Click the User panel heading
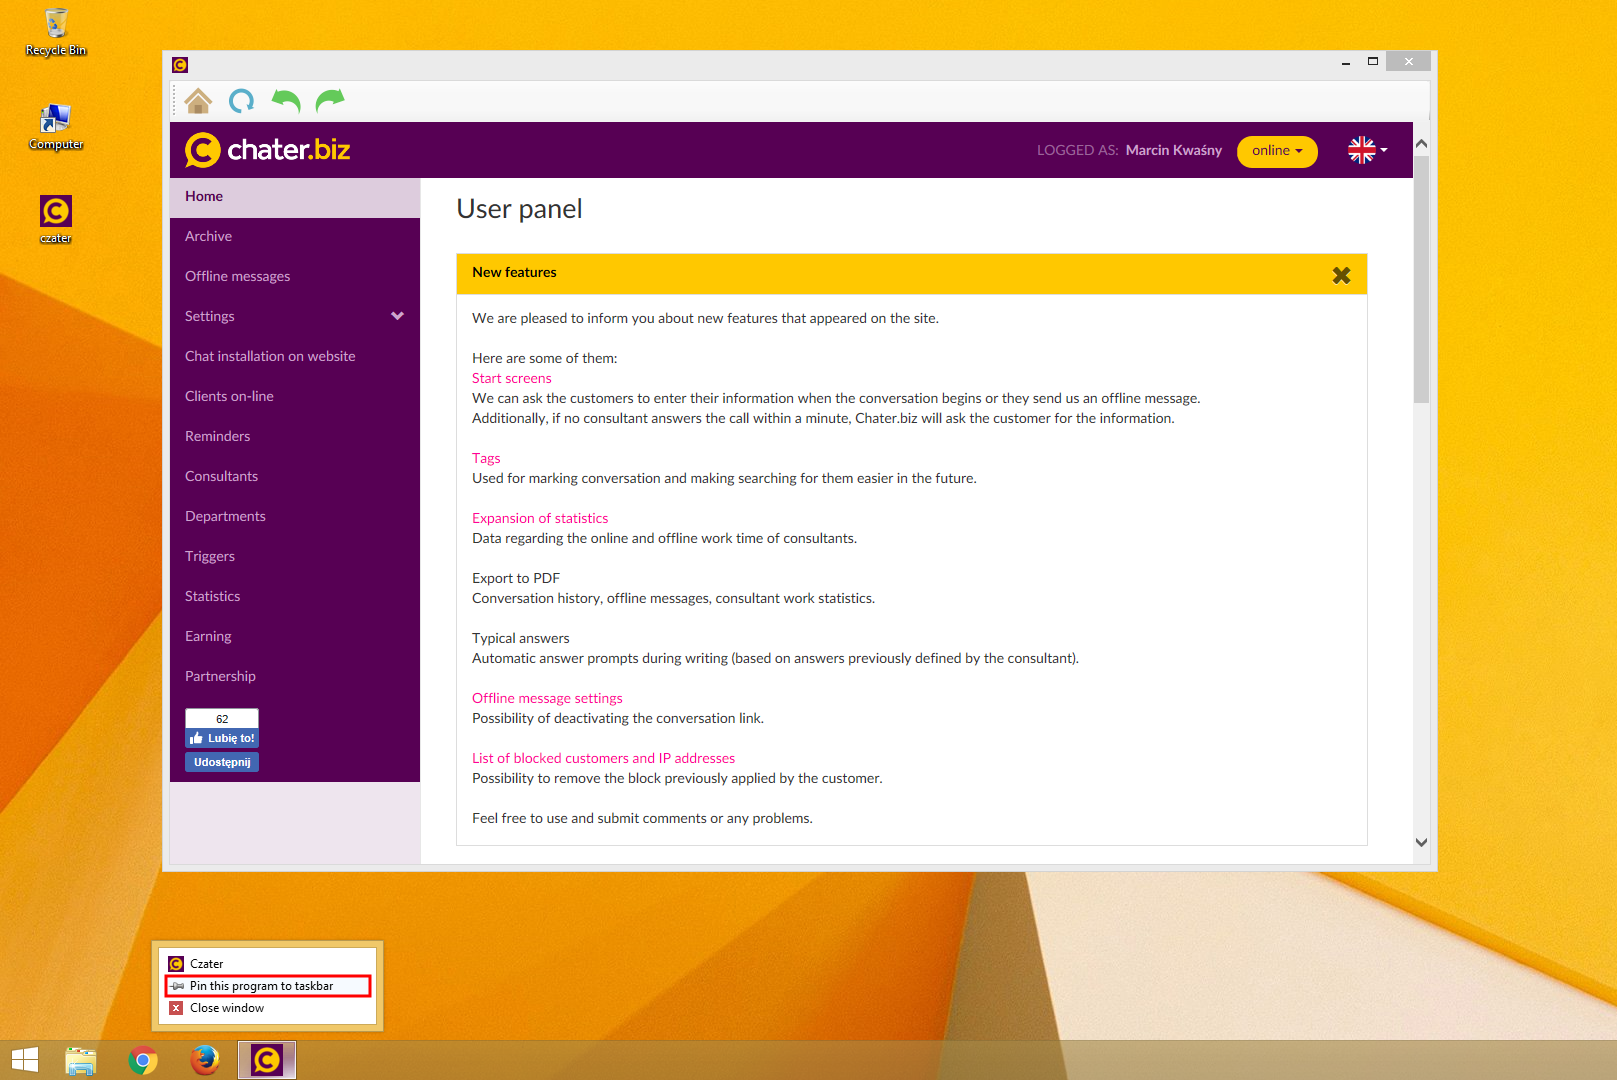 (x=519, y=209)
